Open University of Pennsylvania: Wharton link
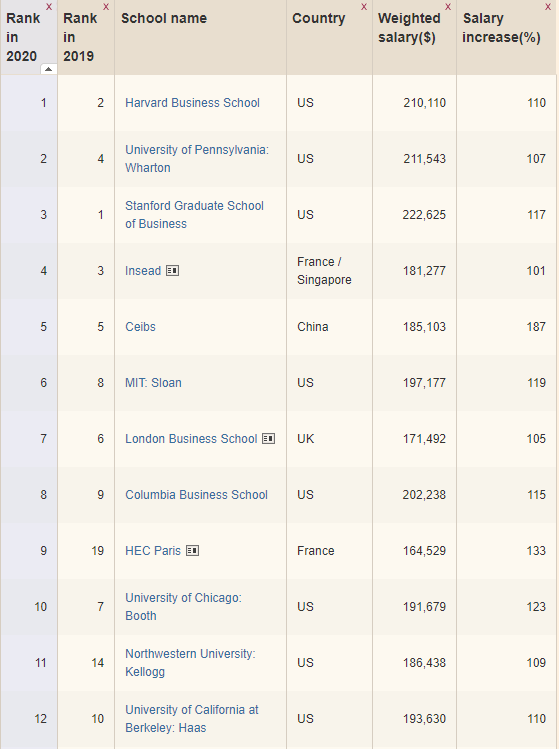The image size is (559, 749). pyautogui.click(x=197, y=159)
